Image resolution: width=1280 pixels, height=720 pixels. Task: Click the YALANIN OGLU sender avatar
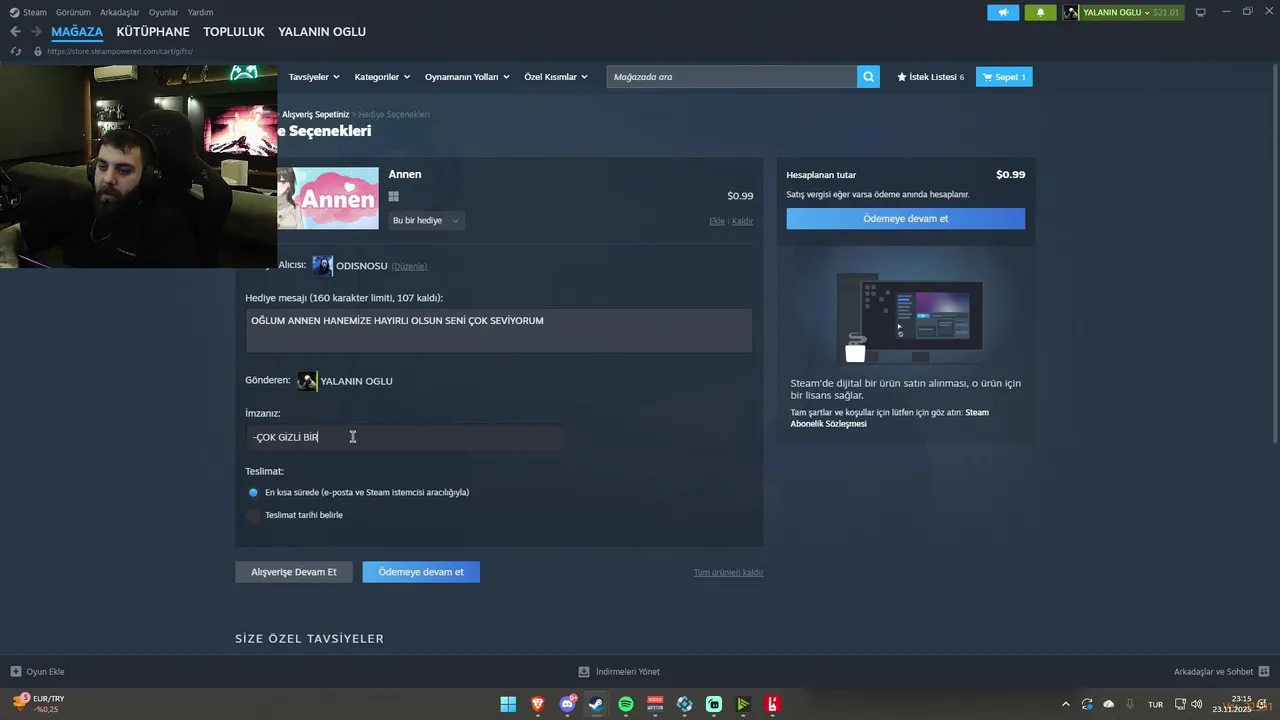(307, 381)
